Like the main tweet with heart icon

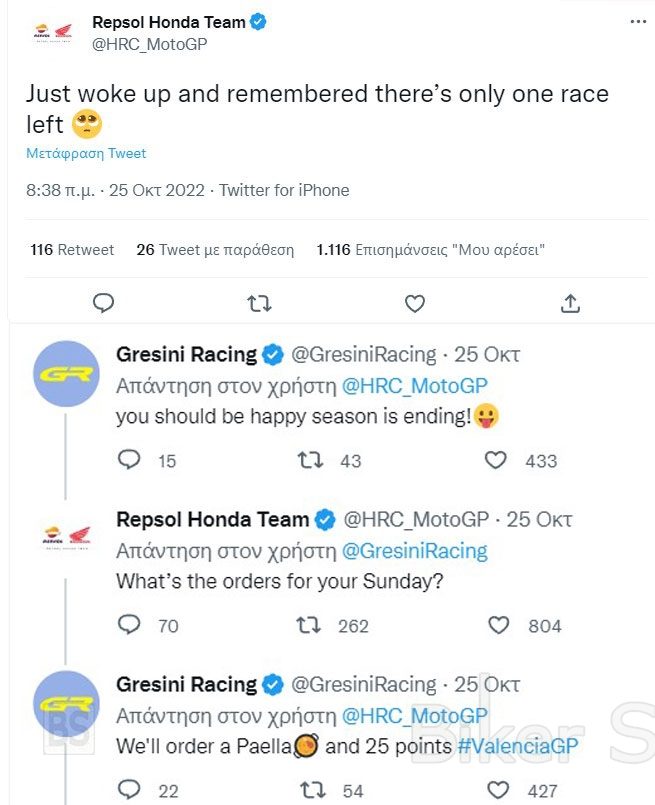pyautogui.click(x=415, y=302)
